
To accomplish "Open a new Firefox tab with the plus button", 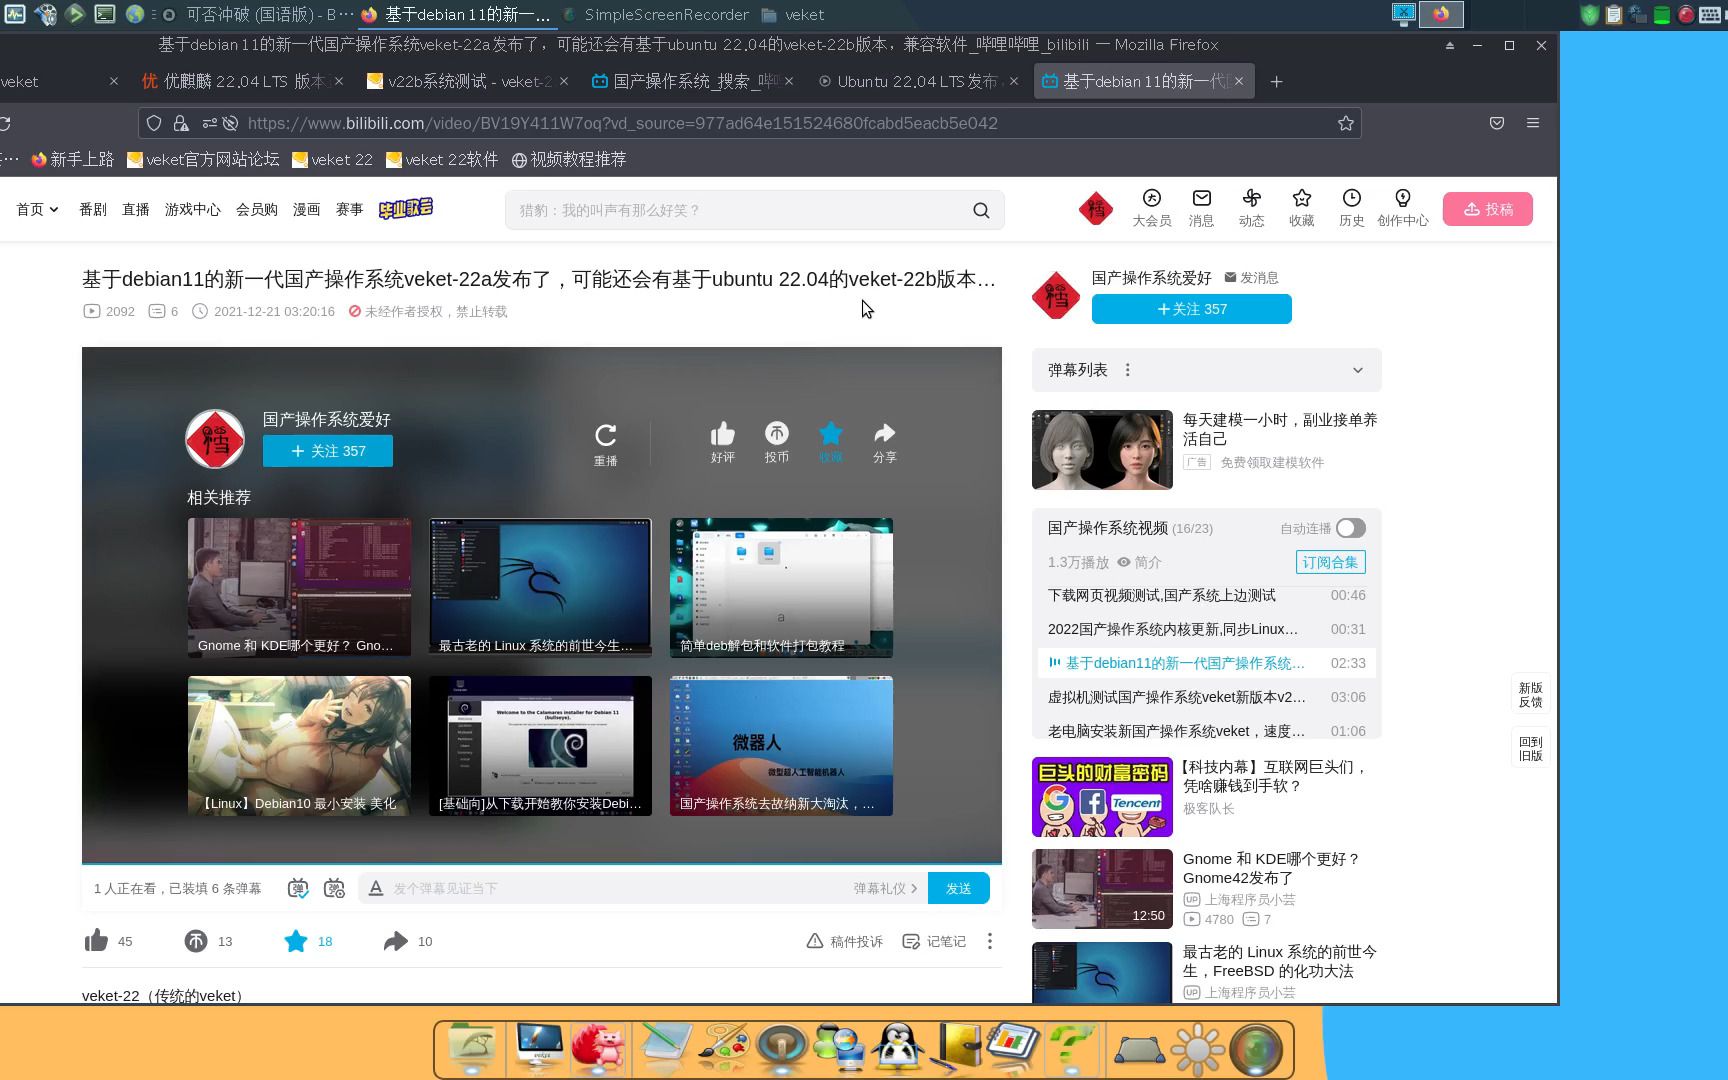I will tap(1276, 82).
